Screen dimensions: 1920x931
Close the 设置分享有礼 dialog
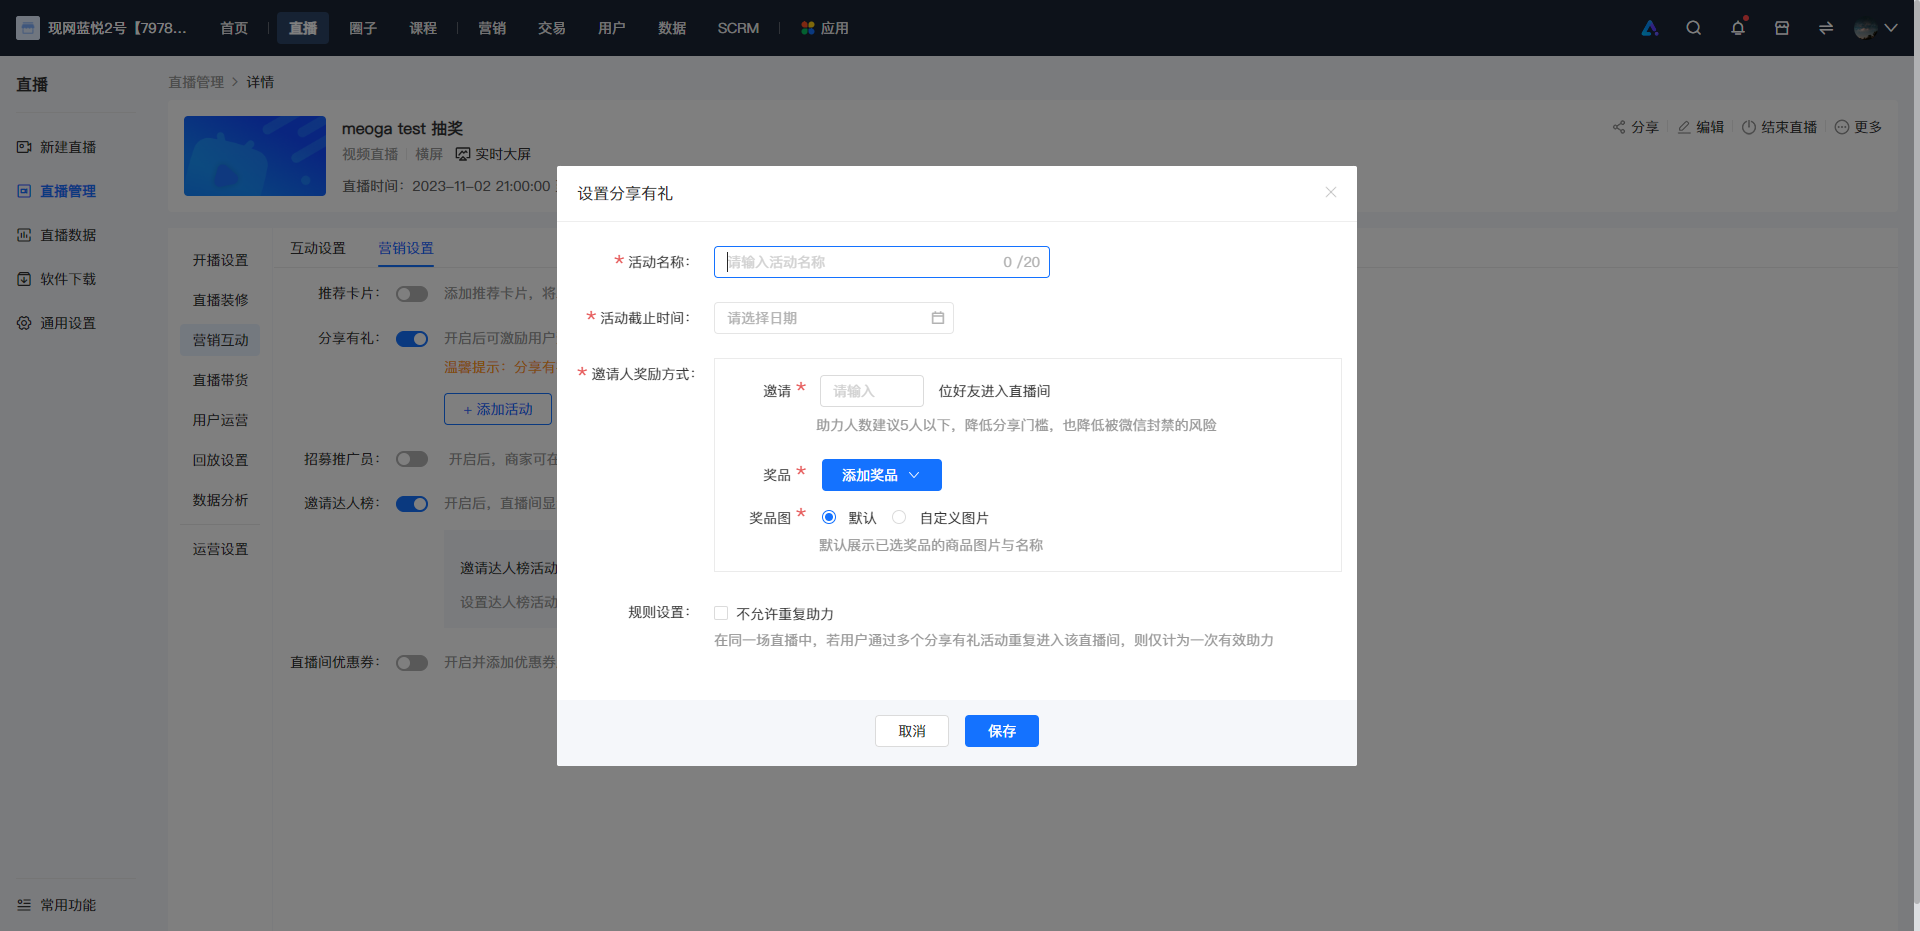coord(1331,192)
